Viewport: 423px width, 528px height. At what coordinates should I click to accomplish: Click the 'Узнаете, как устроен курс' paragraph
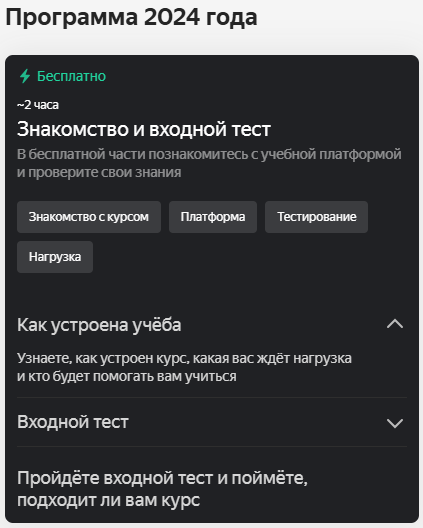pyautogui.click(x=184, y=358)
